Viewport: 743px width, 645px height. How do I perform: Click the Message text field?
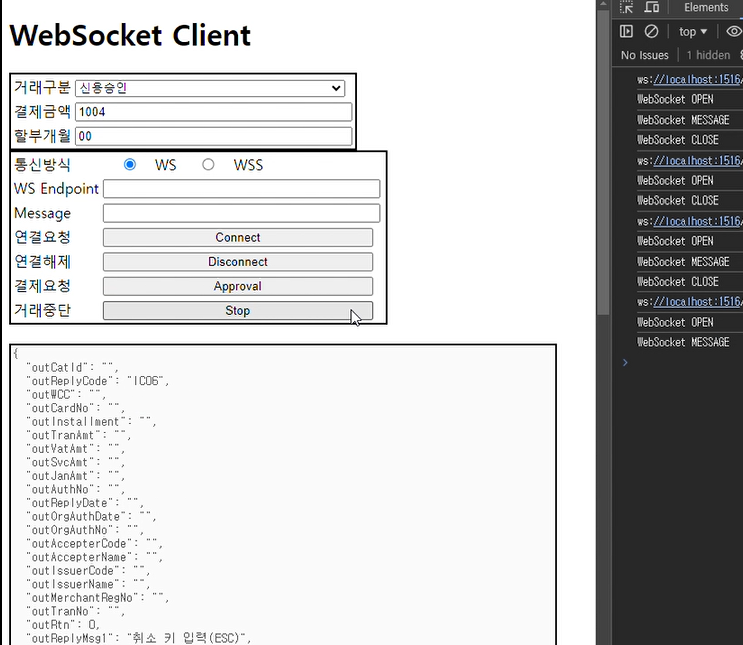(x=241, y=213)
